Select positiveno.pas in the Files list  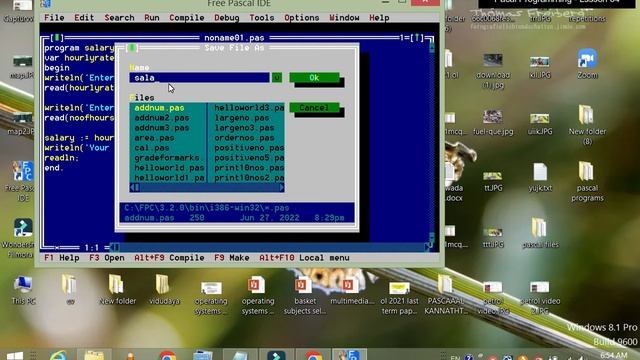click(249, 148)
